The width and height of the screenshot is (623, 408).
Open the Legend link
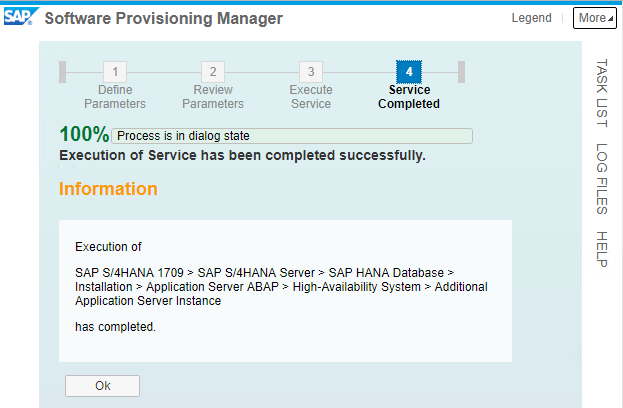click(x=531, y=18)
